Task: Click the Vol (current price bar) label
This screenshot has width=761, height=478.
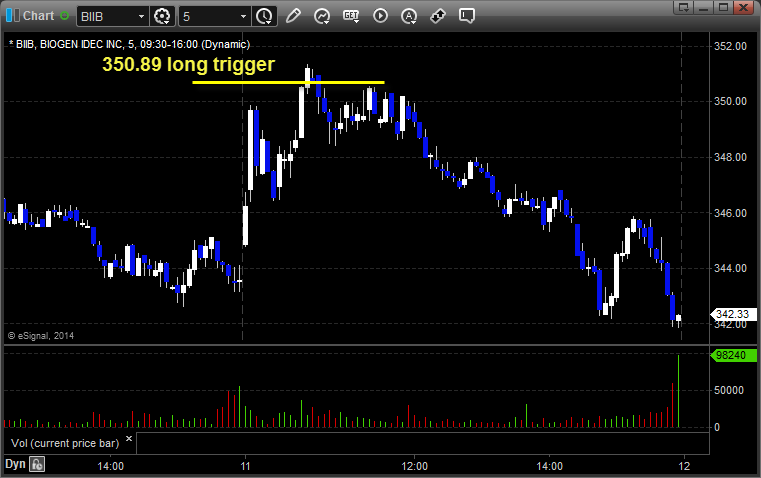Action: [65, 443]
